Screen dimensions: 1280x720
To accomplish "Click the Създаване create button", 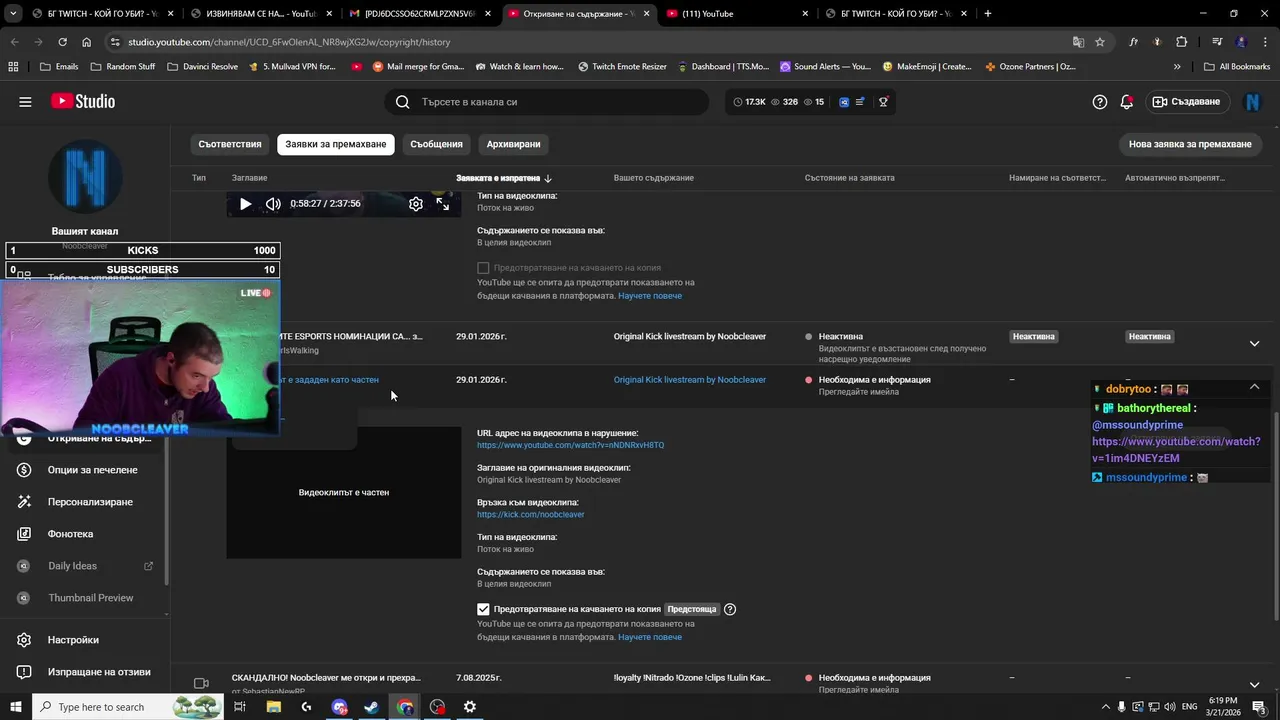I will pos(1186,102).
